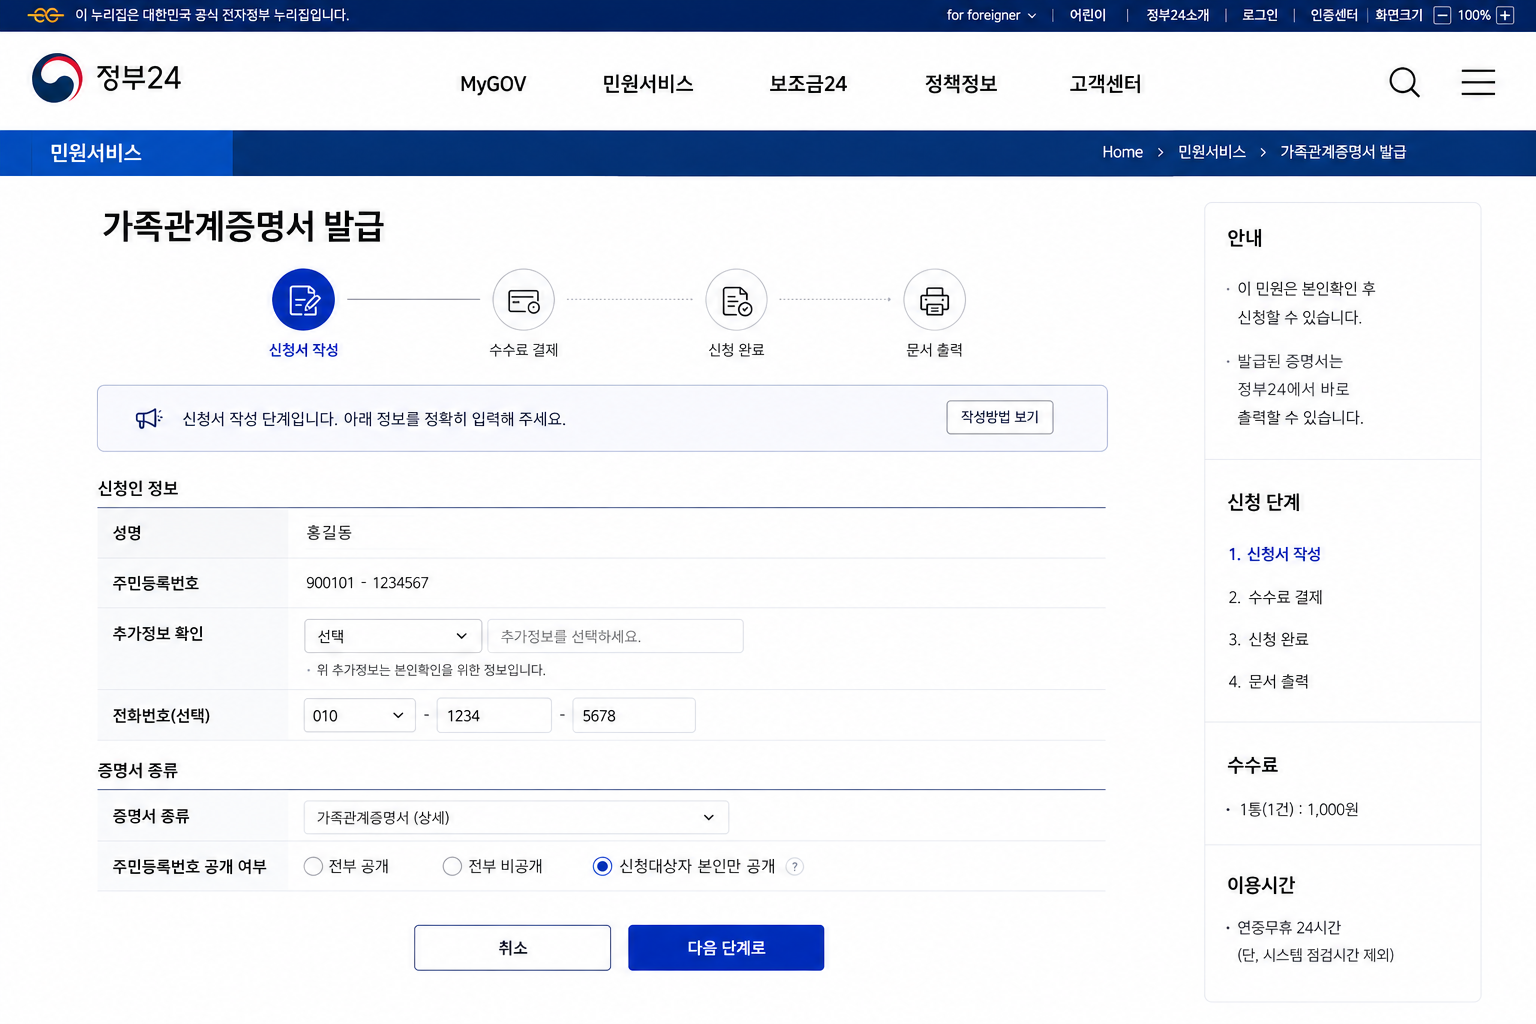
Task: Select the 전부 비공개 radio option
Action: click(452, 866)
